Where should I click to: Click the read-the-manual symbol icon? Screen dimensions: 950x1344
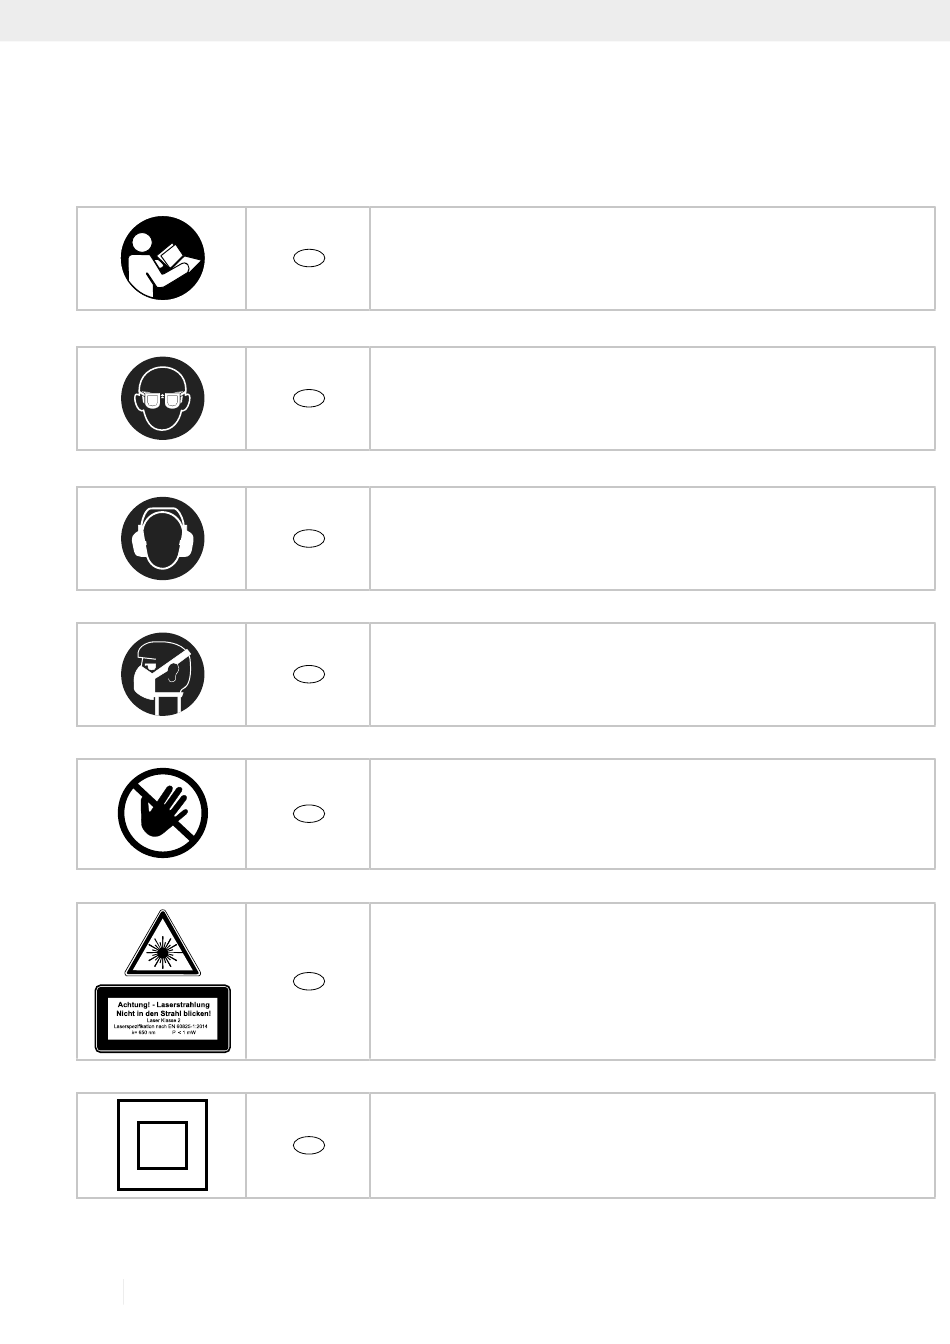[x=163, y=258]
